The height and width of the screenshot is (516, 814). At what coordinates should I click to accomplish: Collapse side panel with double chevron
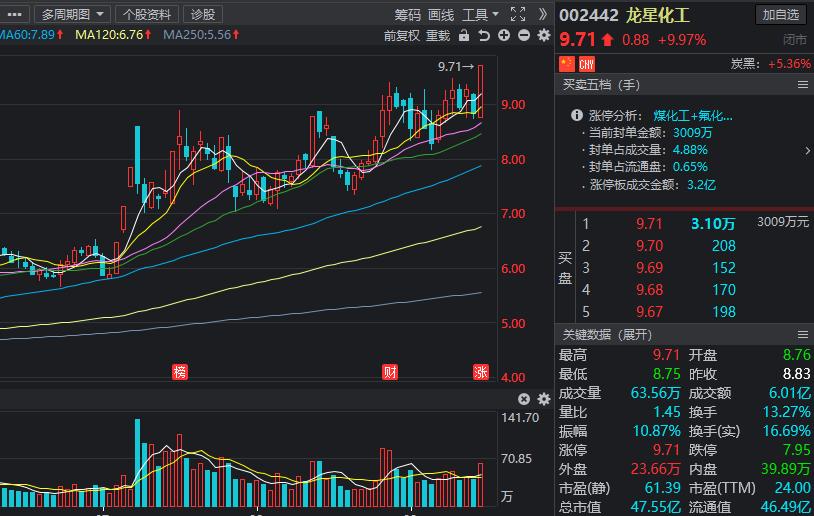pyautogui.click(x=542, y=14)
